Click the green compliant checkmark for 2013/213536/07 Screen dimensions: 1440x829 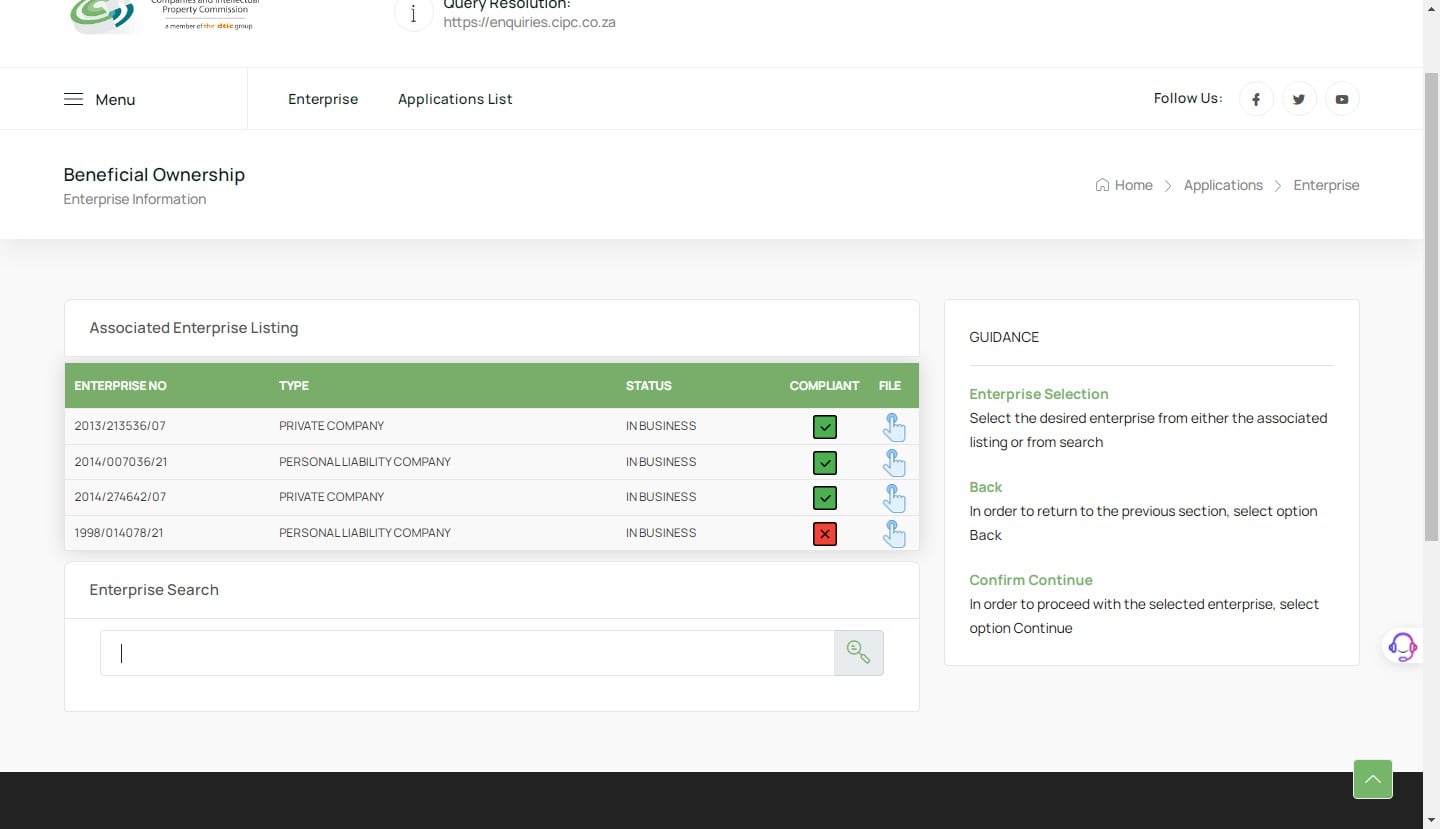point(824,426)
